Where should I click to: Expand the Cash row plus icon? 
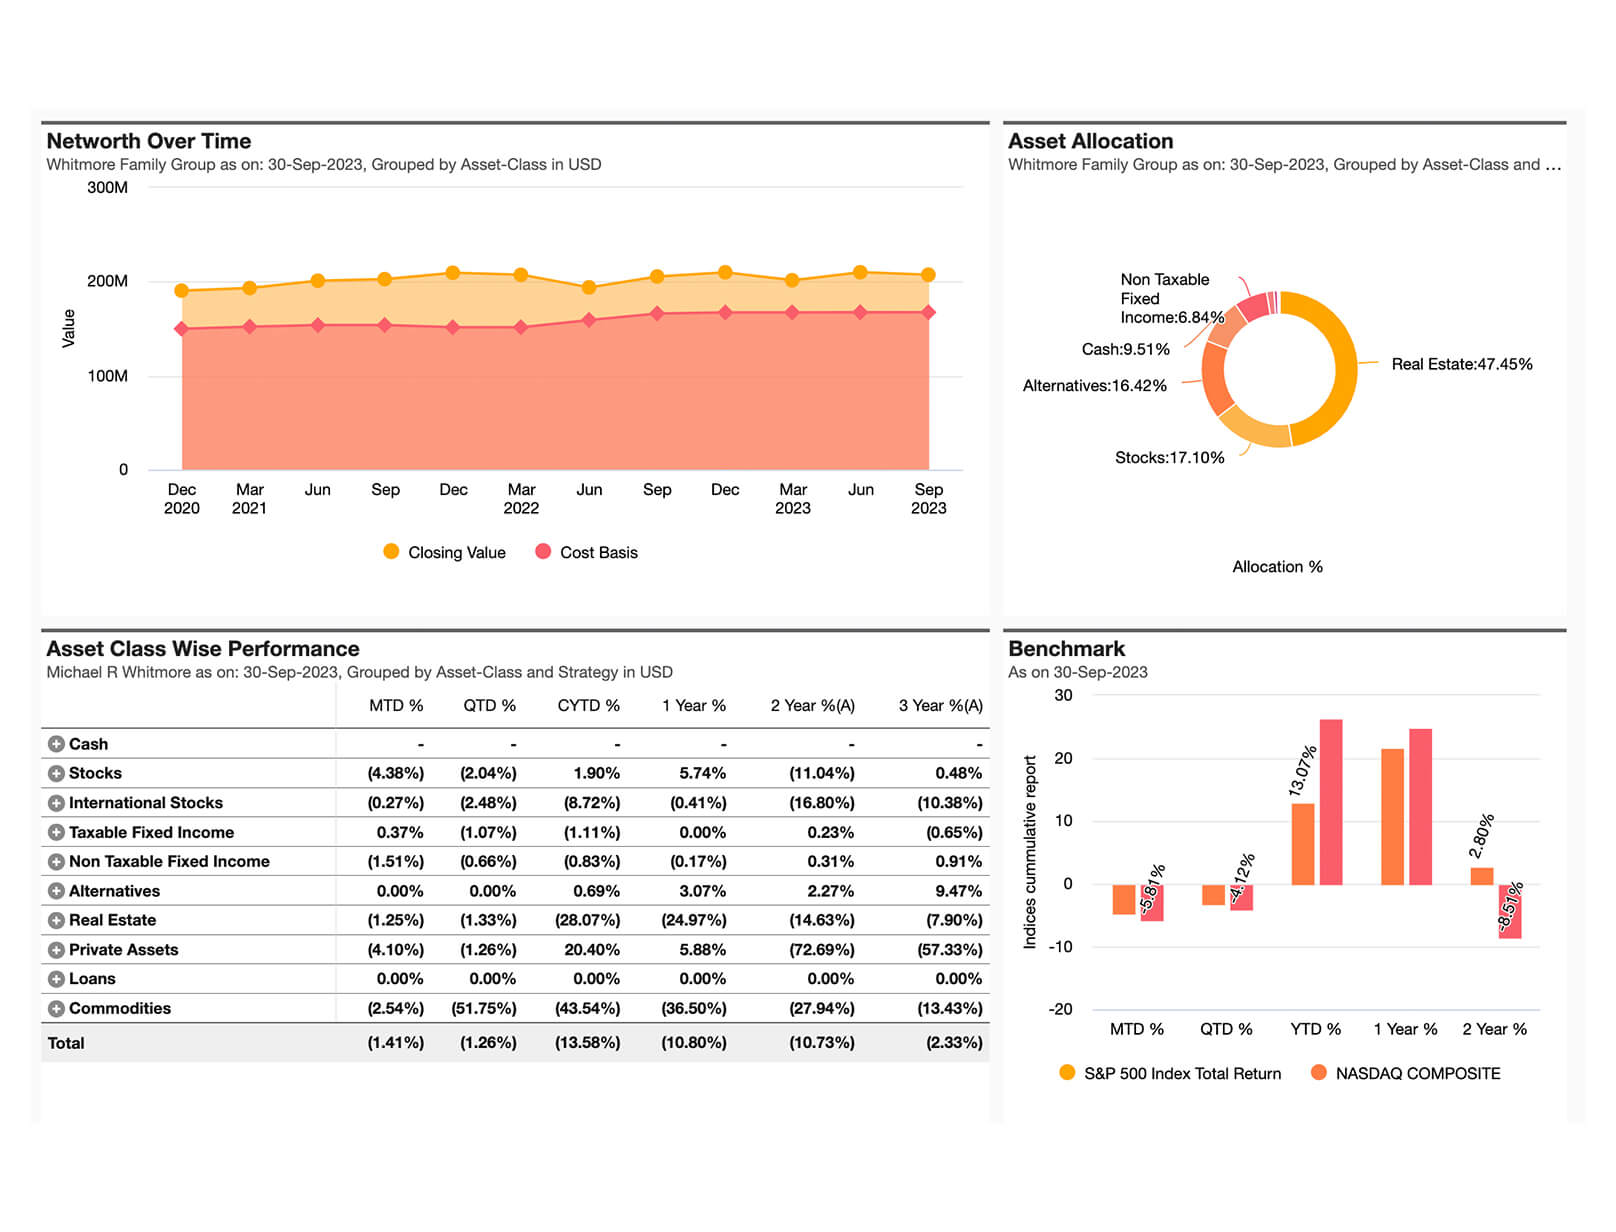tap(56, 744)
